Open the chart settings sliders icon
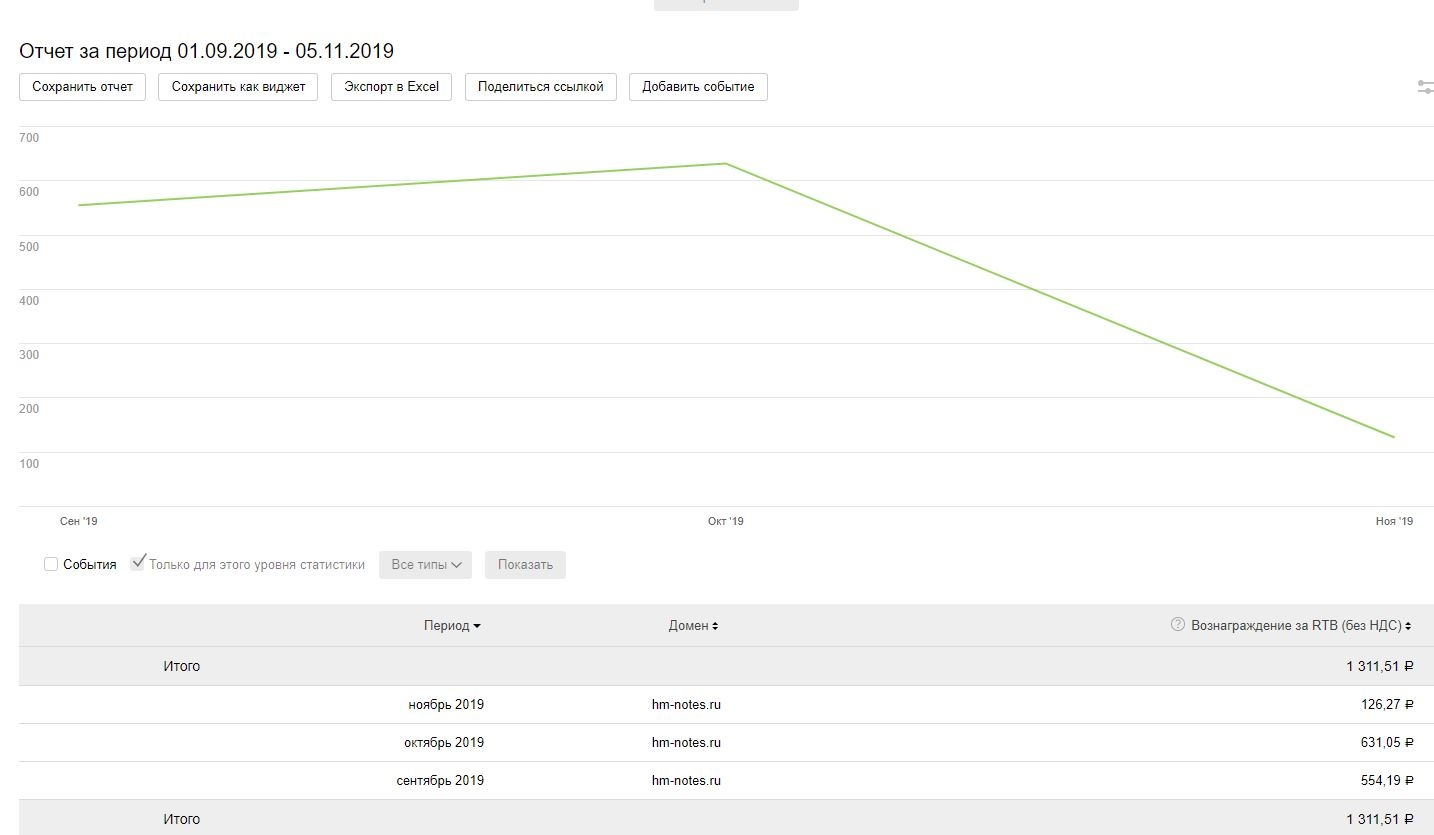The width and height of the screenshot is (1434, 835). [x=1425, y=87]
